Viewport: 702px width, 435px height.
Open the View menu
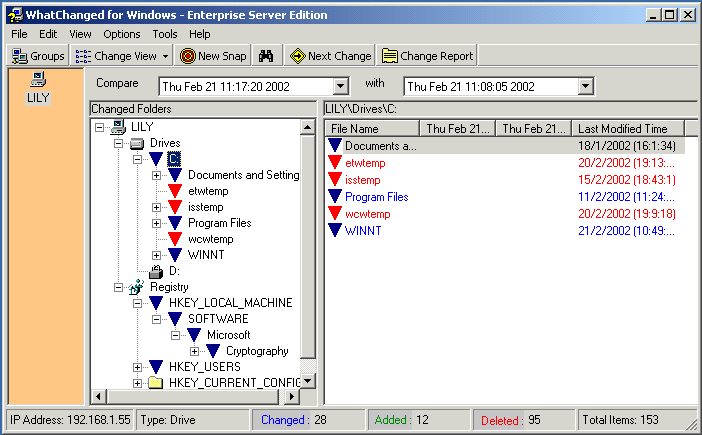80,34
